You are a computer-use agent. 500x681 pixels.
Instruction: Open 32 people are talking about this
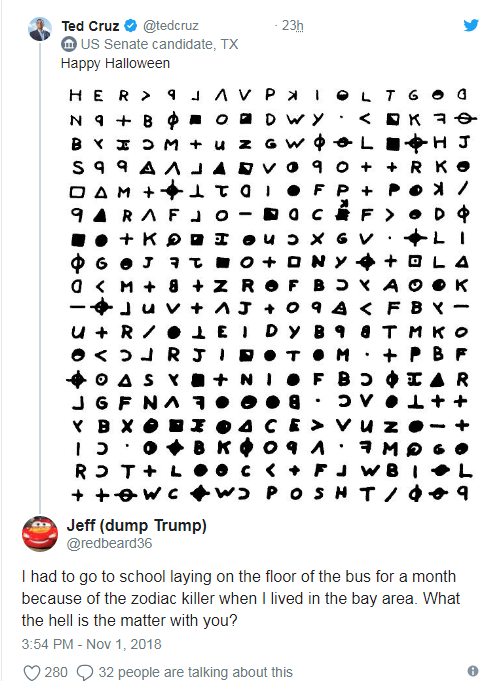coord(195,672)
